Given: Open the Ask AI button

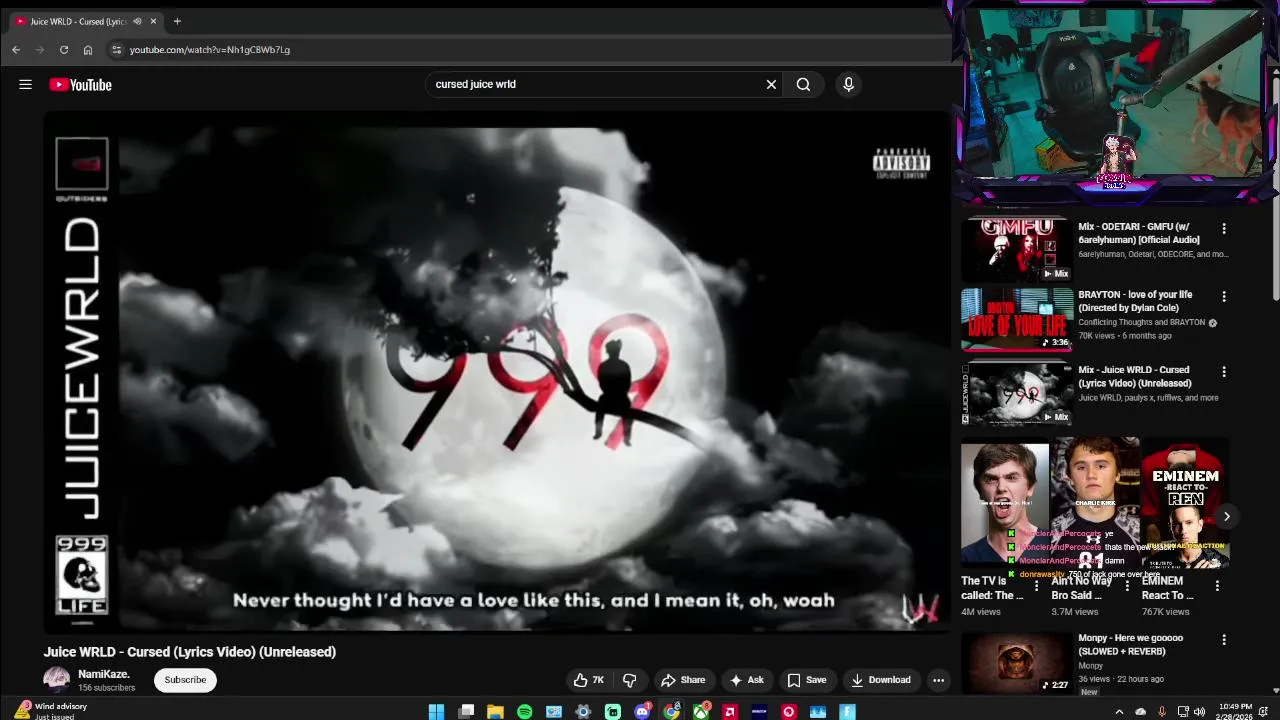Looking at the screenshot, I should click(747, 680).
